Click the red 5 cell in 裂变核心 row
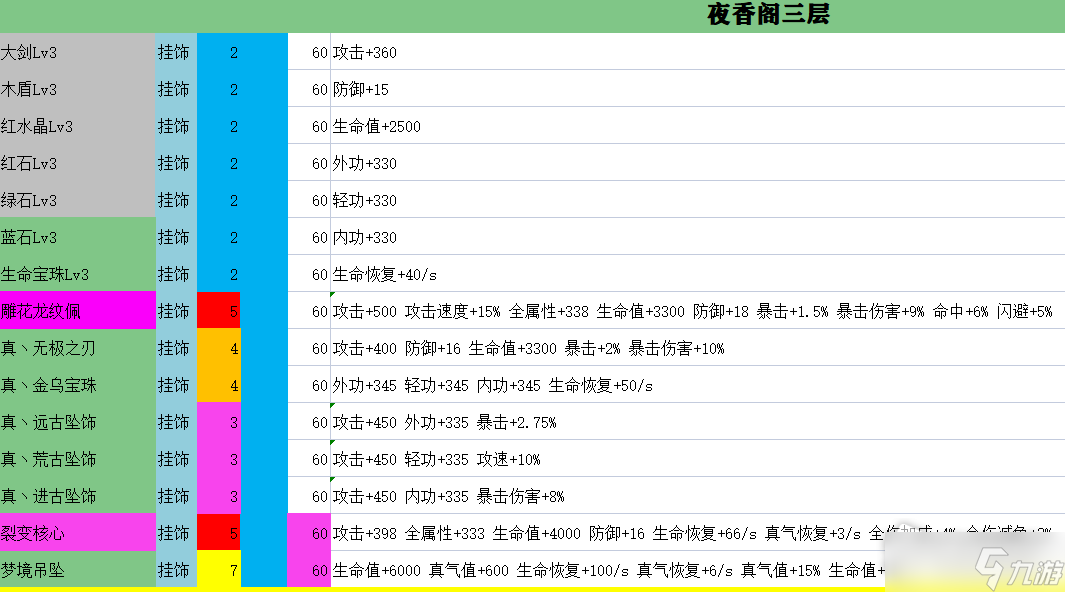Screen dimensions: 1065x592 [x=219, y=533]
